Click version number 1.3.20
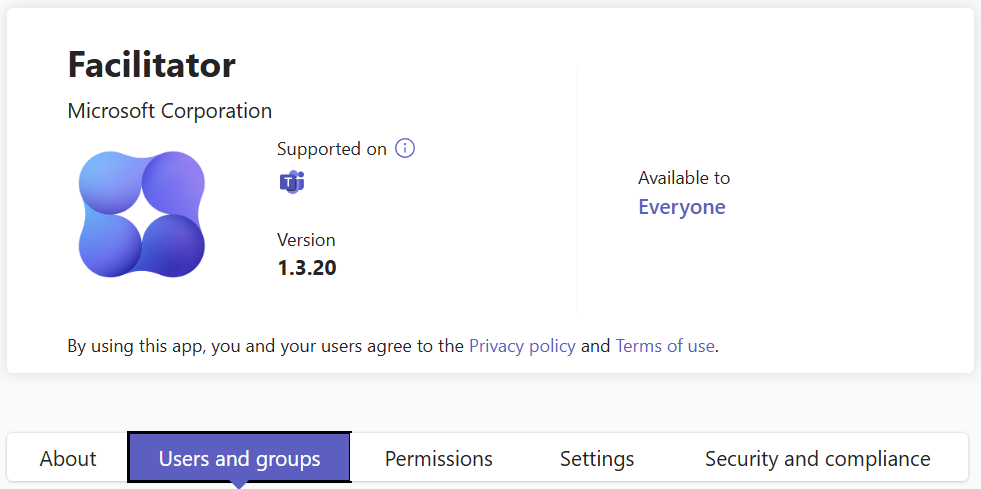Screen dimensions: 981x489 coord(307,268)
